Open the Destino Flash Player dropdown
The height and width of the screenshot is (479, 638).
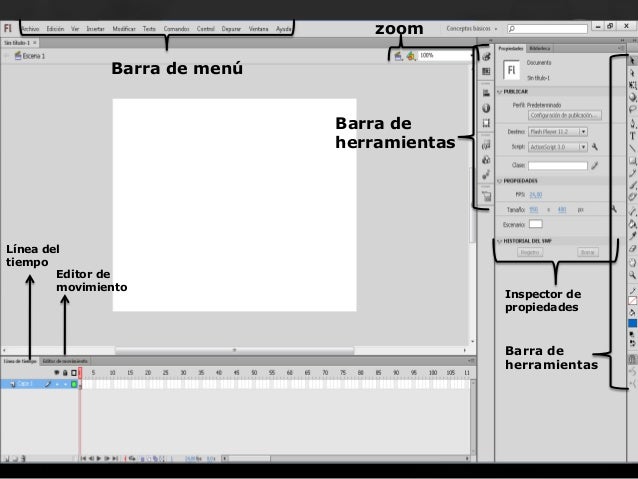(558, 132)
